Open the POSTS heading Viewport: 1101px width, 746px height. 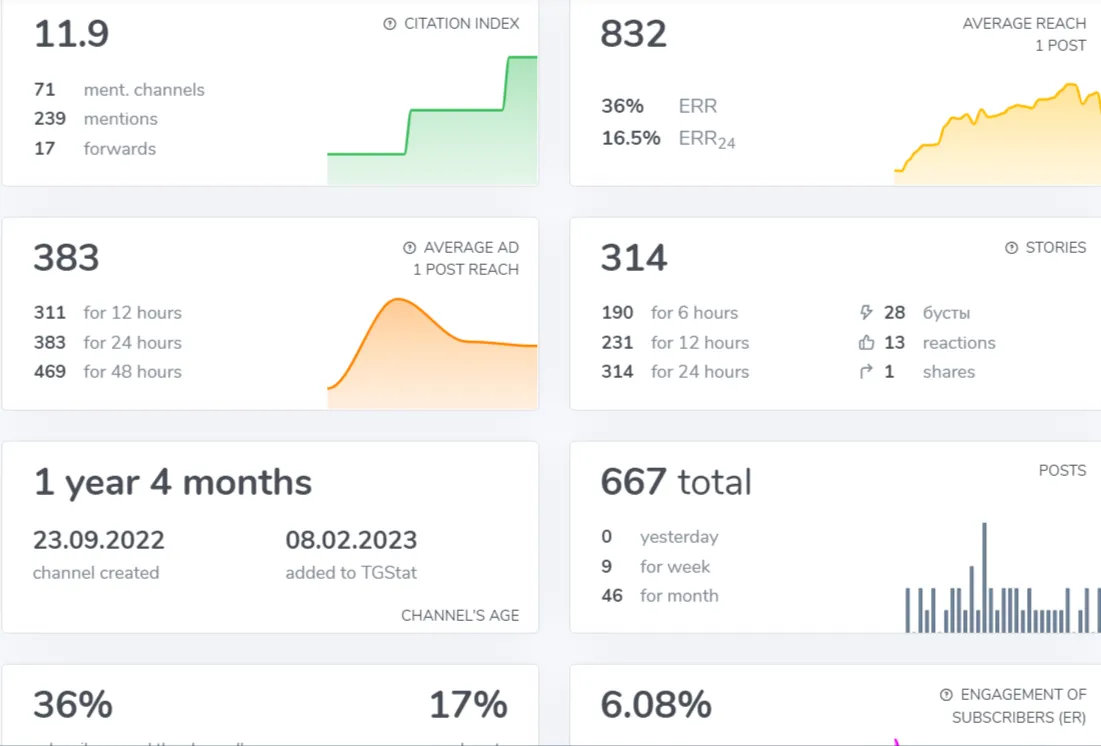1062,471
